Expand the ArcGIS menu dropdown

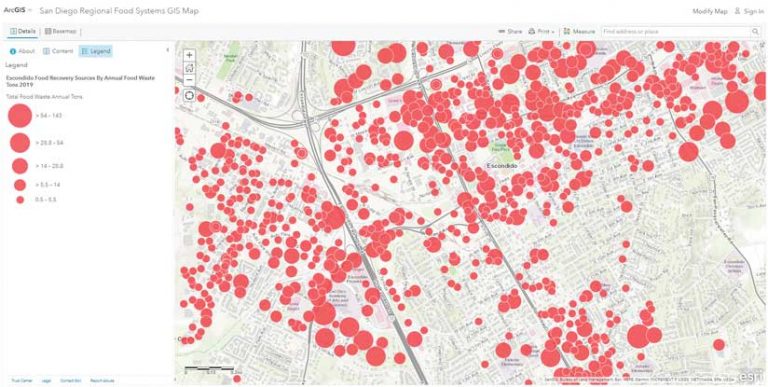pyautogui.click(x=17, y=11)
